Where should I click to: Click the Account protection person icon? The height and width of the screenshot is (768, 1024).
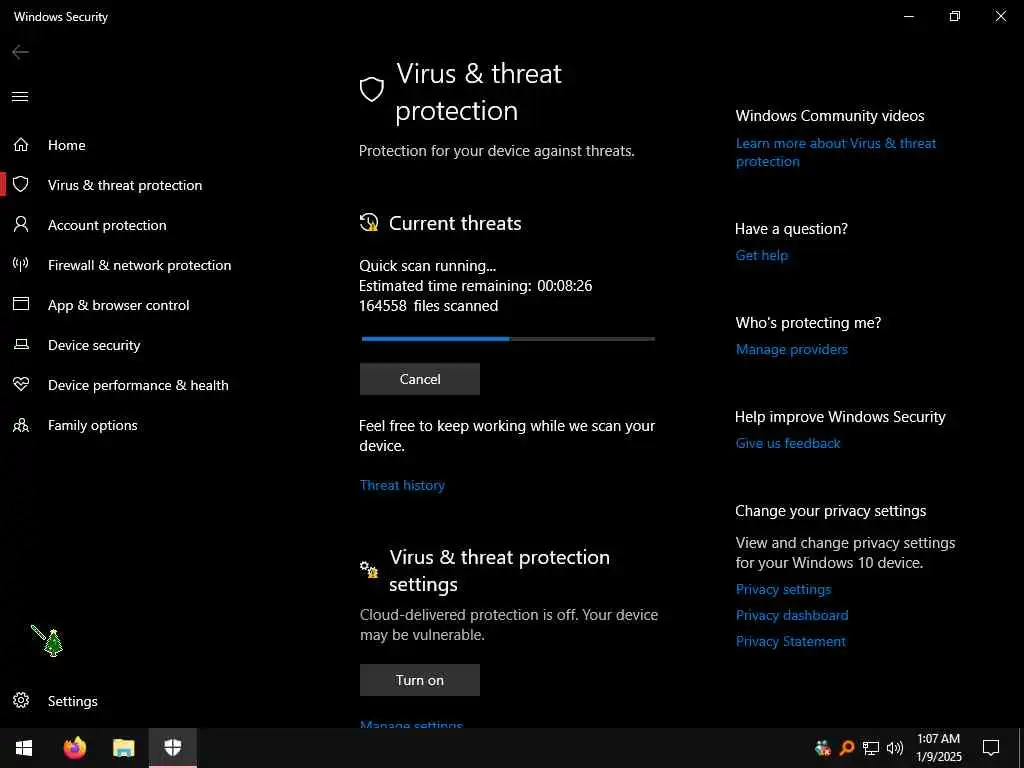[x=21, y=225]
